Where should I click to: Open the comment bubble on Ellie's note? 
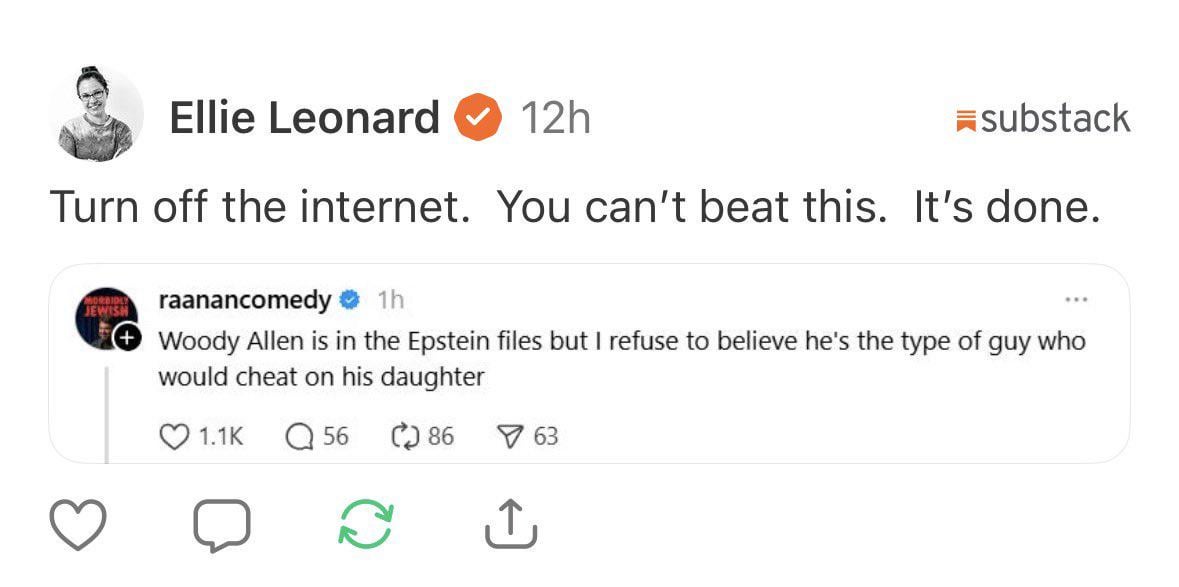220,524
